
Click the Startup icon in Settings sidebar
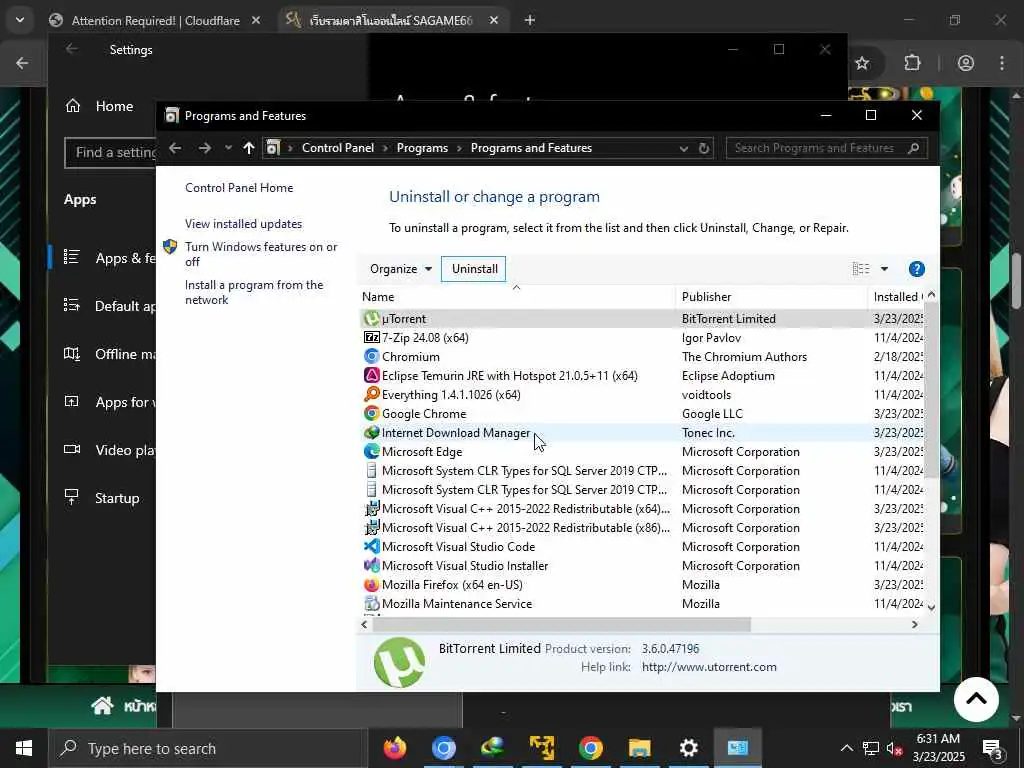coord(72,498)
